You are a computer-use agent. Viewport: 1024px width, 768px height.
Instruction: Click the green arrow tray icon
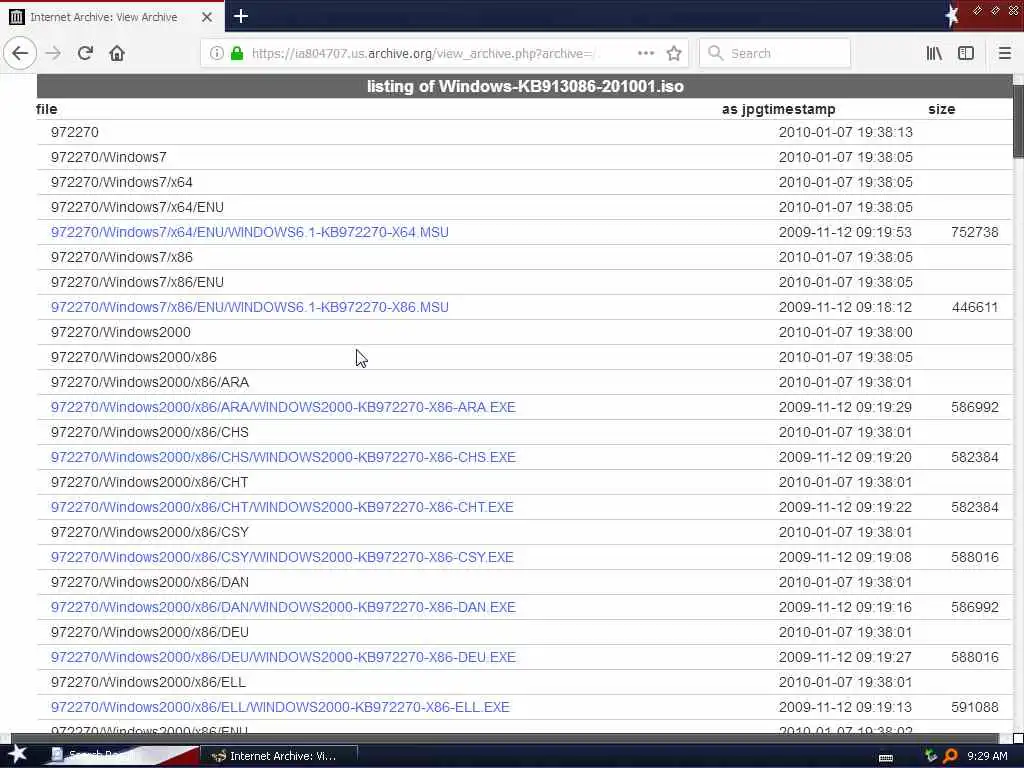(931, 756)
